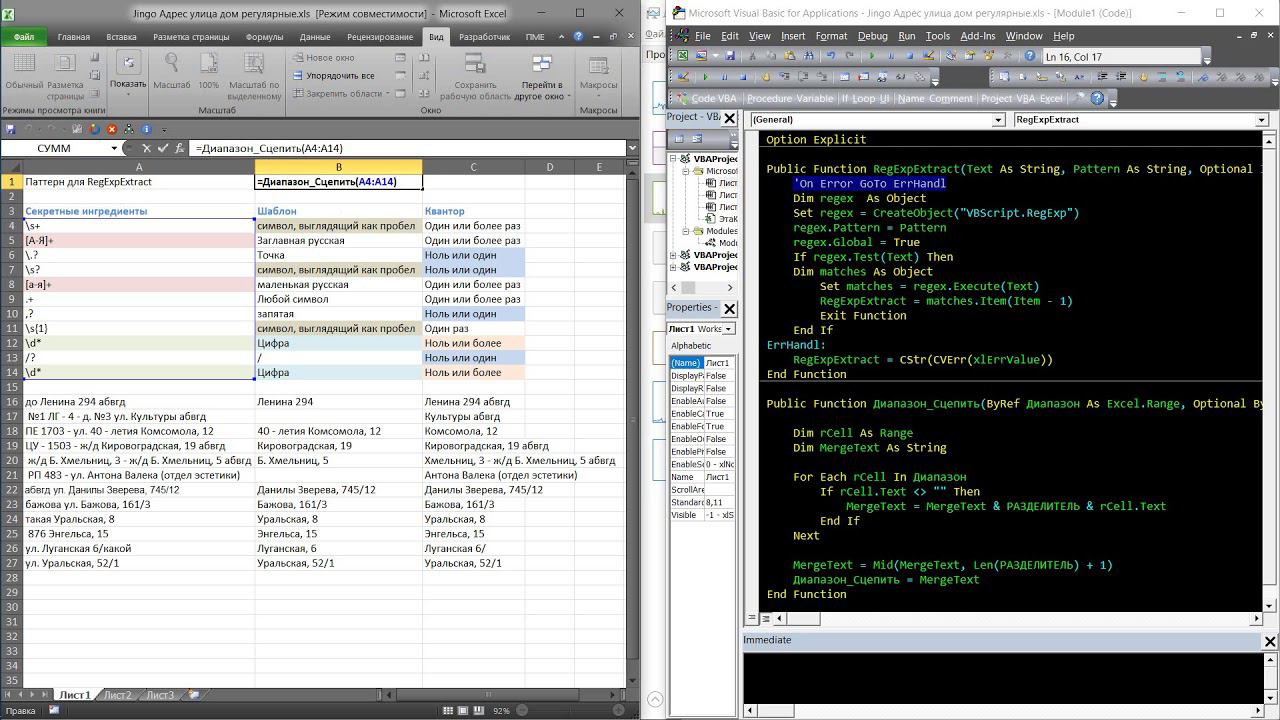Click the Find binoculars icon in VBA toolbar
1280x720 pixels.
point(806,57)
